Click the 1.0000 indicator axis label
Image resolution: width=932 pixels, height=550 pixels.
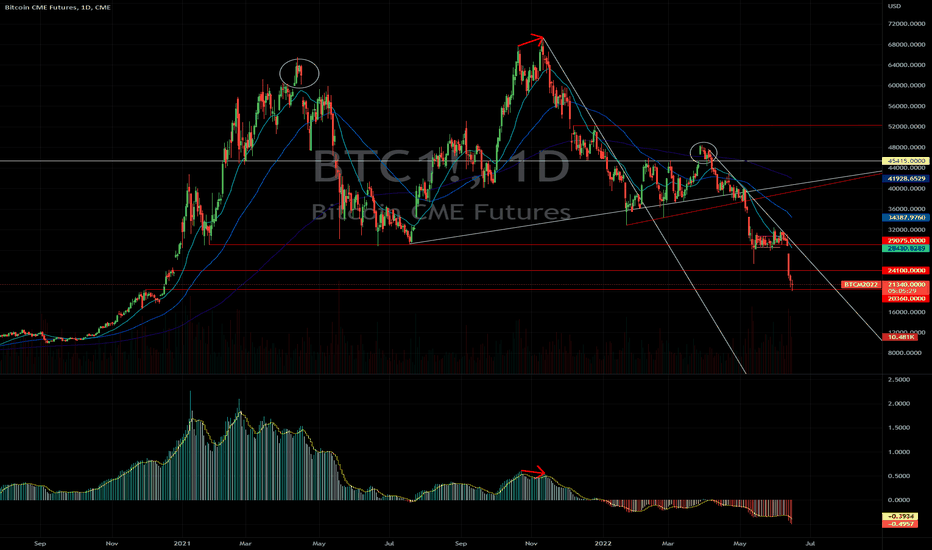(x=899, y=452)
